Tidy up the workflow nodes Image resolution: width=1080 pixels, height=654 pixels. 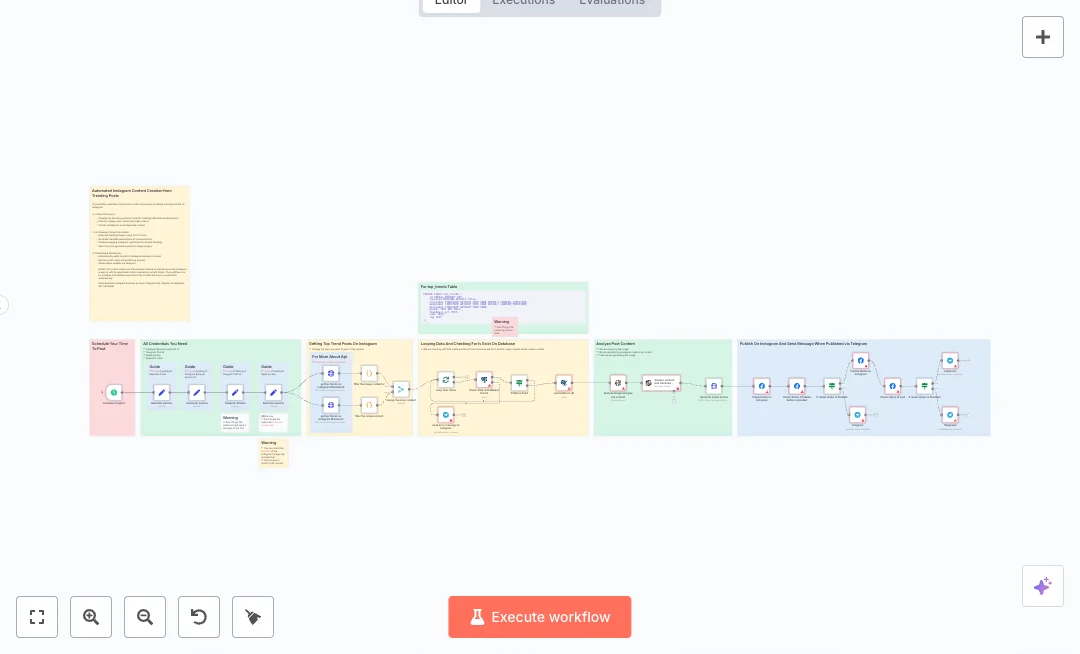click(x=253, y=617)
